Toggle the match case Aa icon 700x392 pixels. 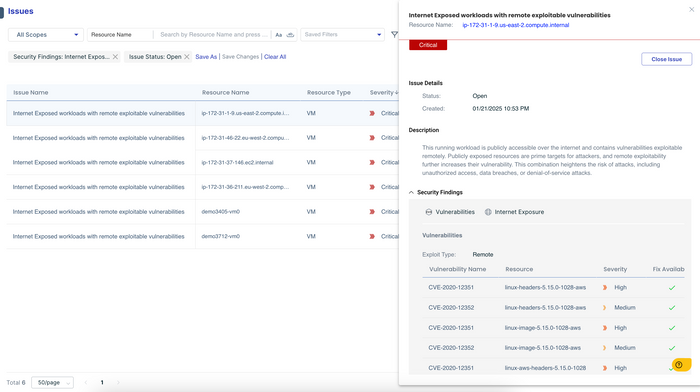click(x=279, y=35)
